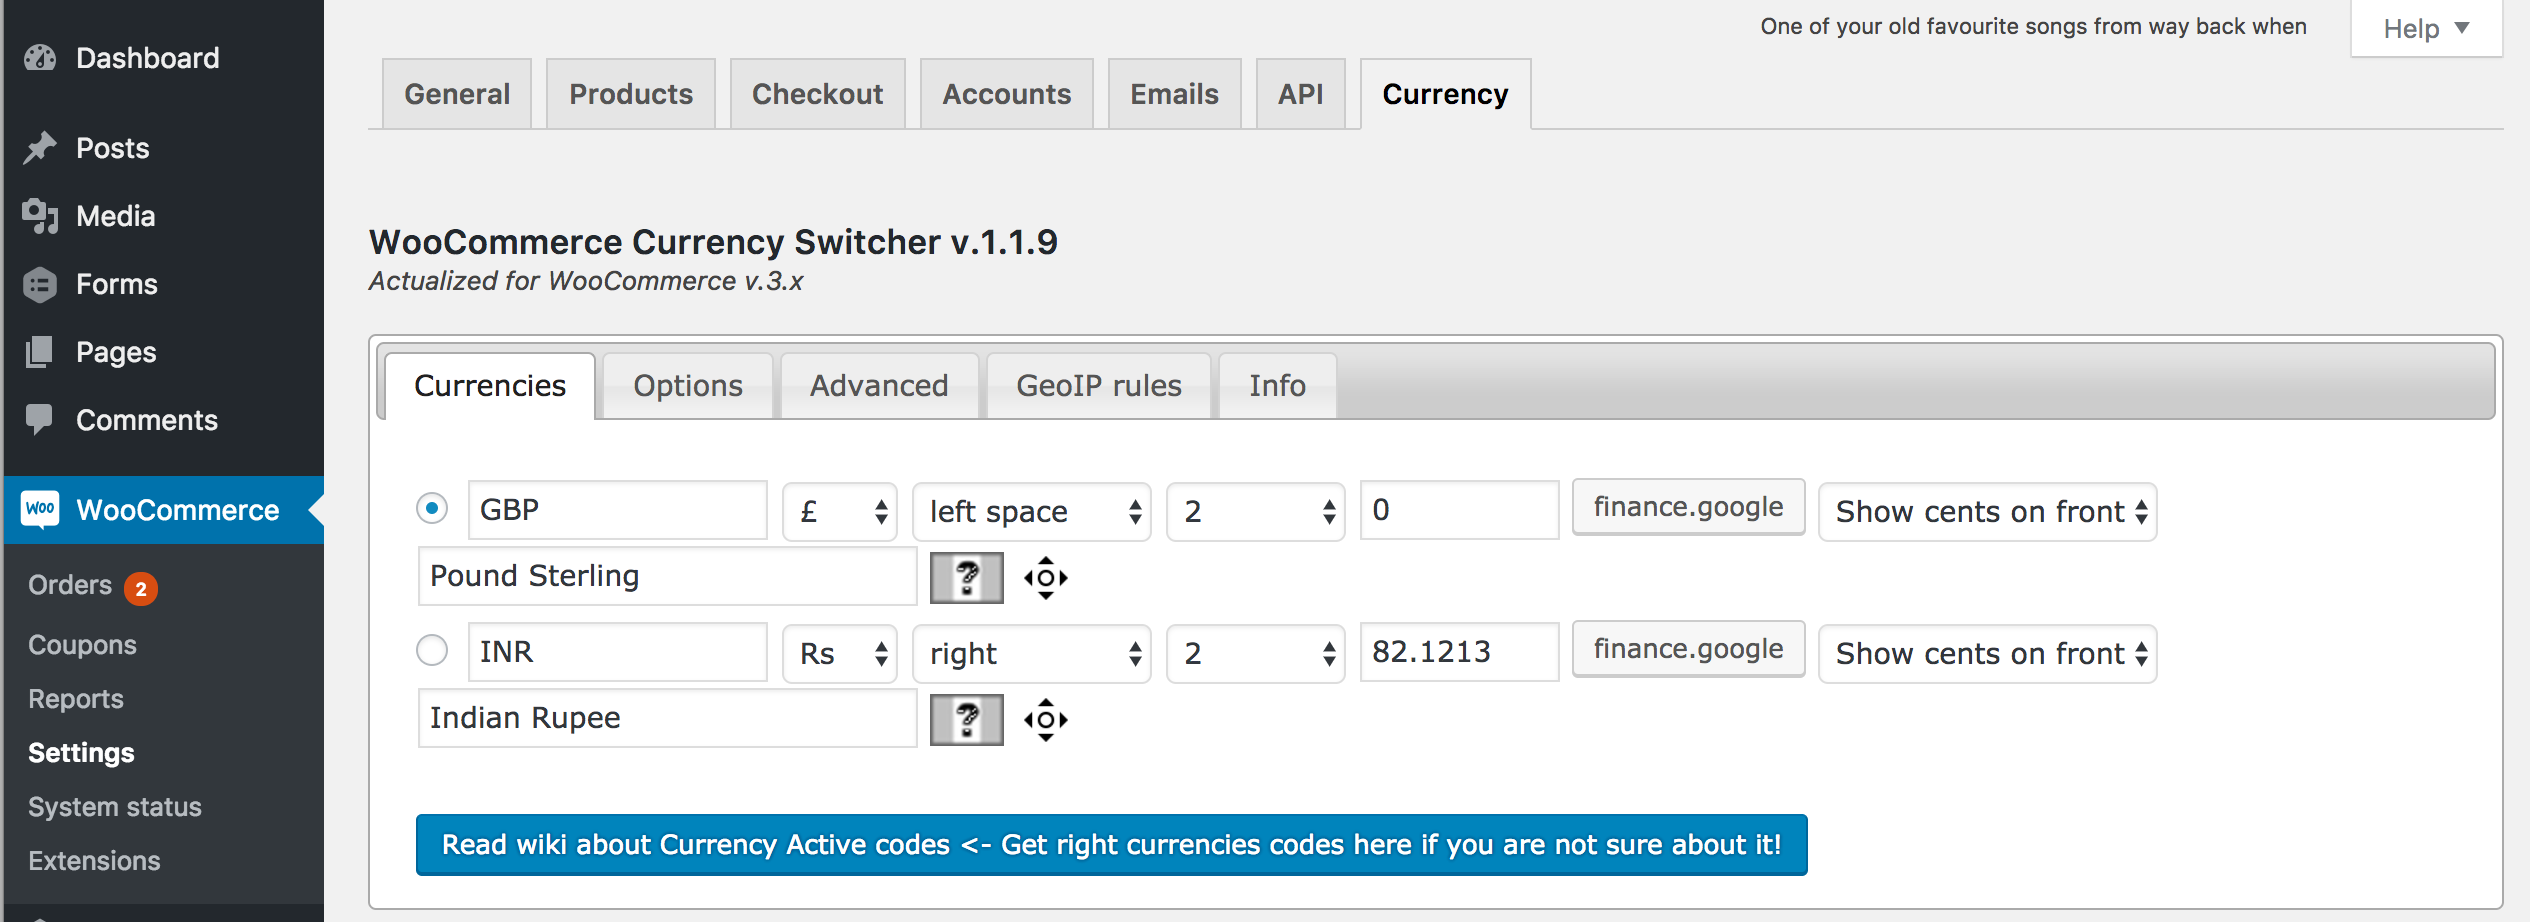This screenshot has width=2530, height=922.
Task: Open the decimals dropdown in INR row
Action: click(x=1256, y=654)
